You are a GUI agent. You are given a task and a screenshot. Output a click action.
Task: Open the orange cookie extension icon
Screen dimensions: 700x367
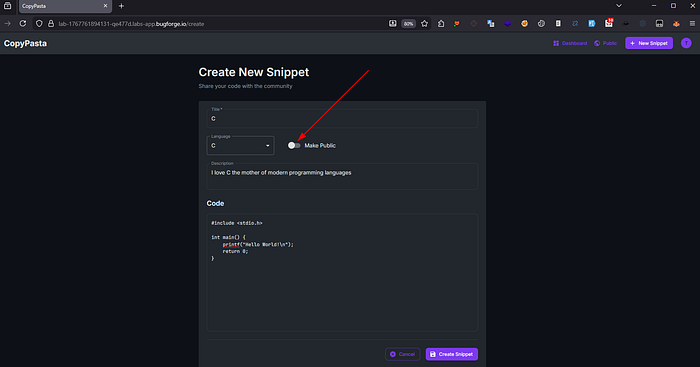525,24
